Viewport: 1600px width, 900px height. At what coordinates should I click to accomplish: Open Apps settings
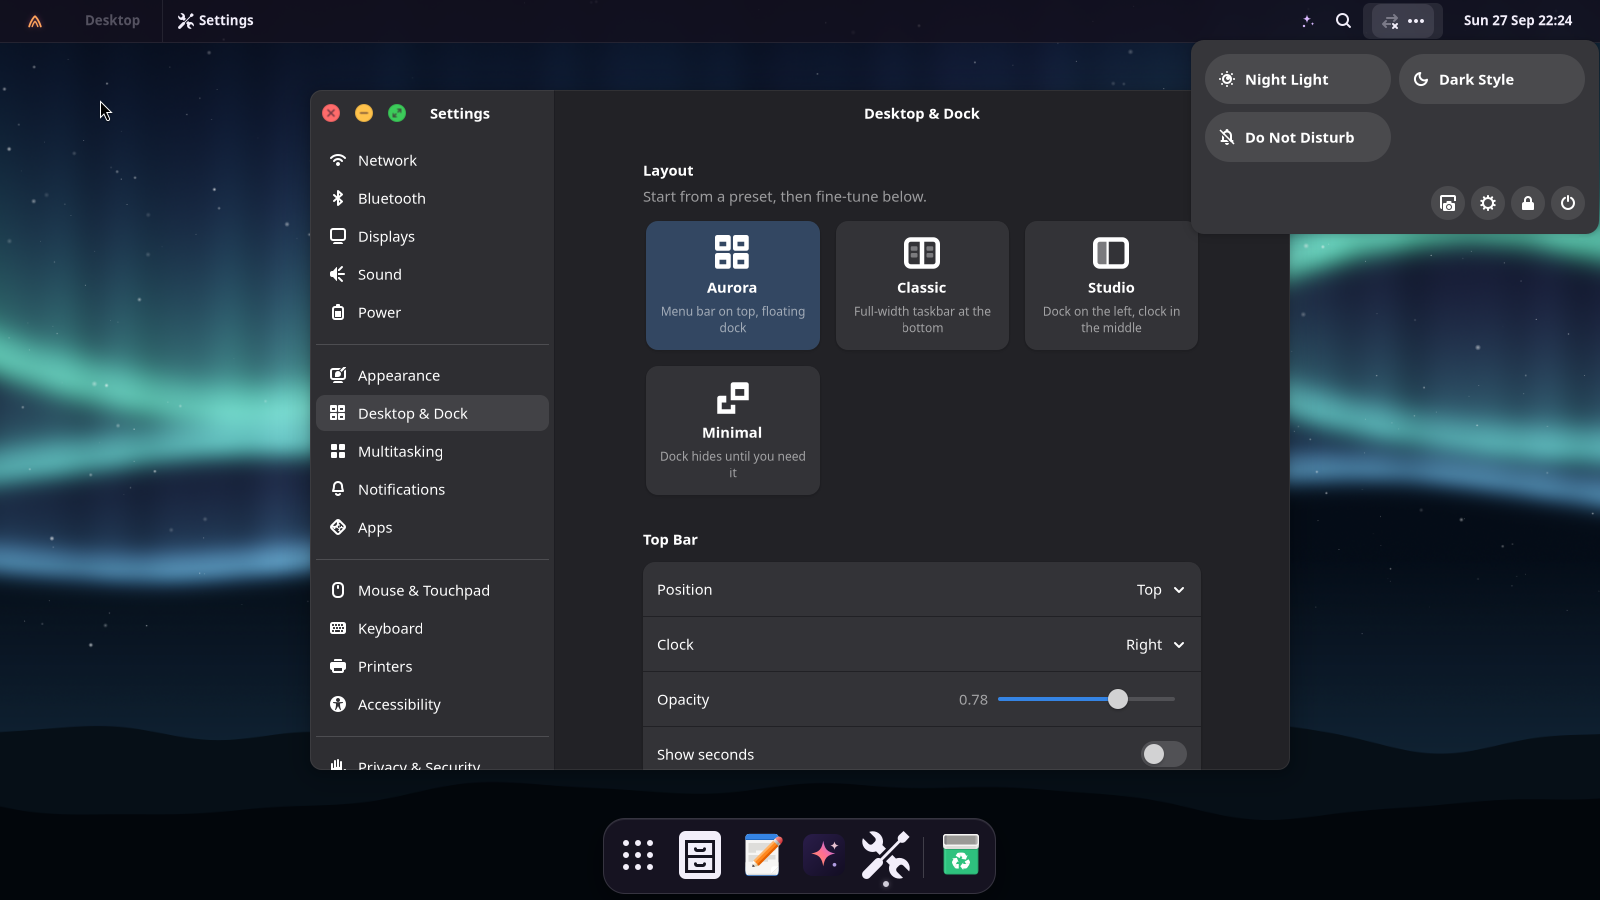pyautogui.click(x=432, y=527)
